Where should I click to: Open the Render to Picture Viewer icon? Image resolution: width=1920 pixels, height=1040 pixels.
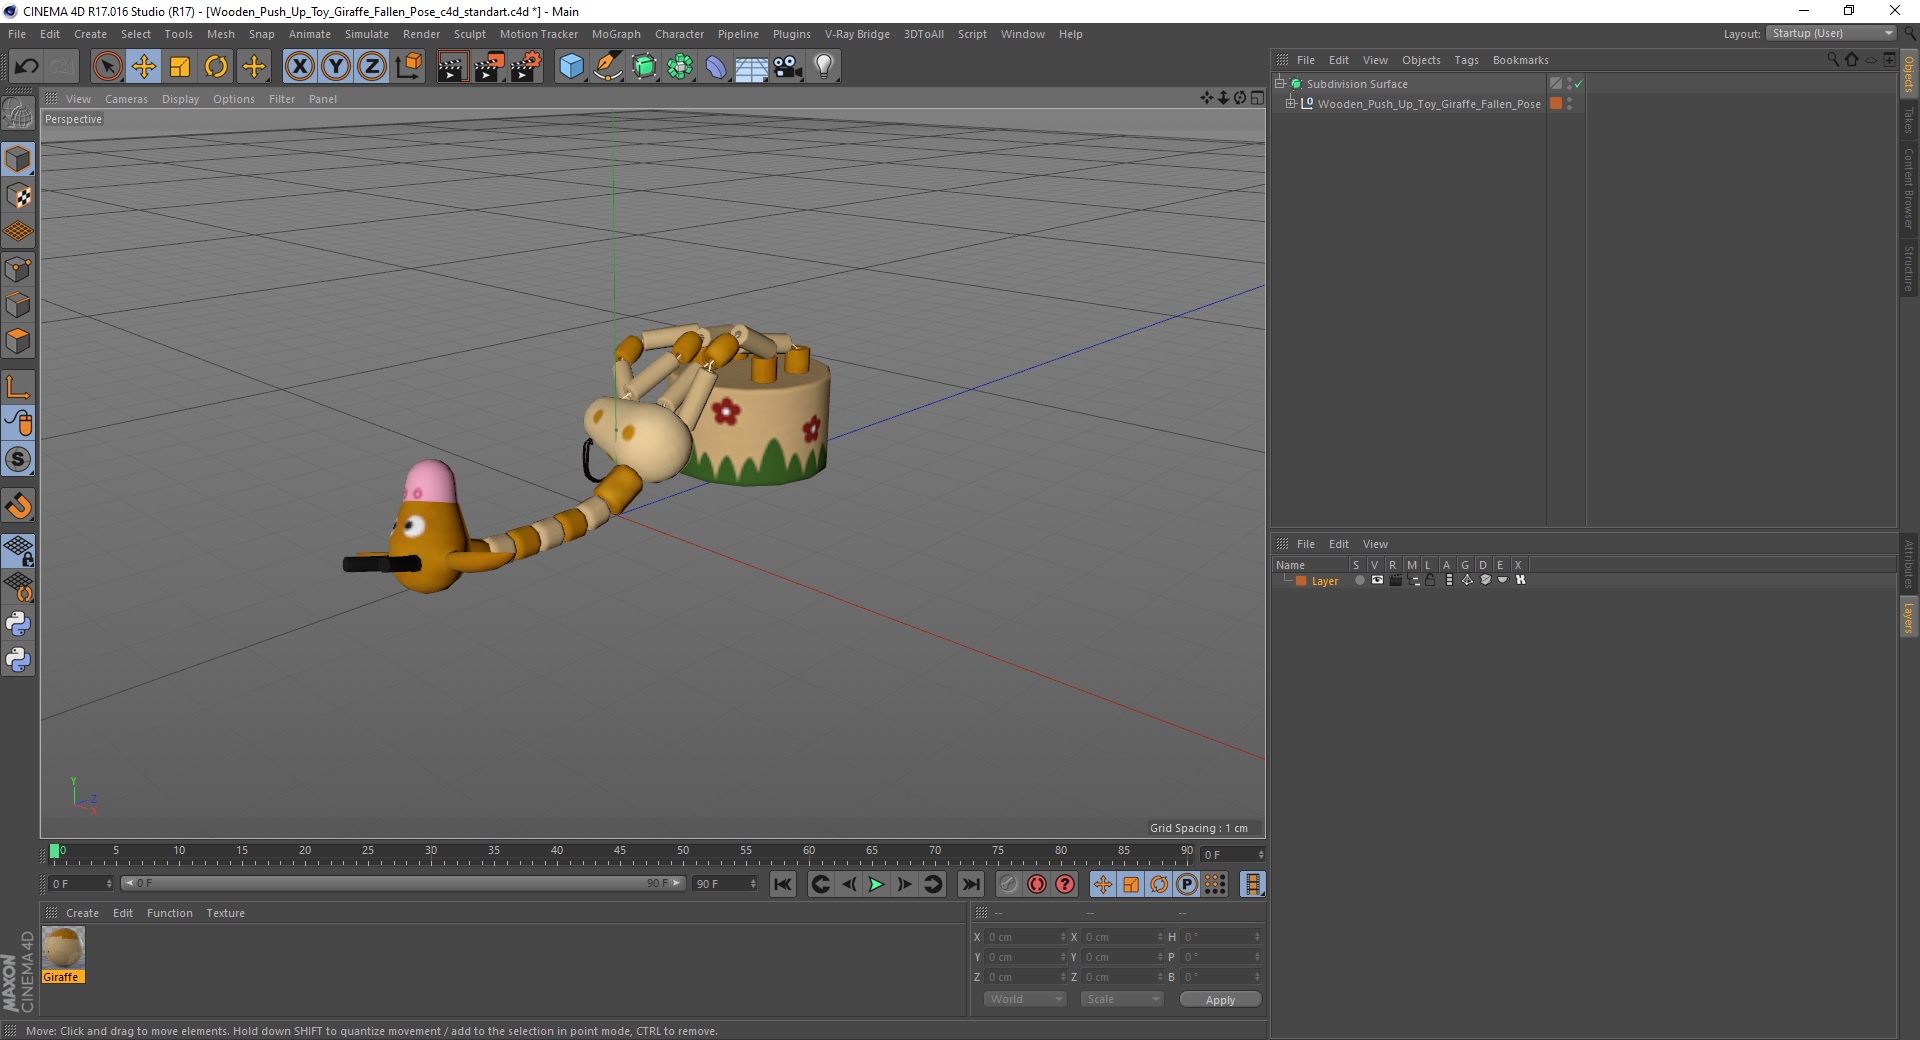tap(489, 67)
